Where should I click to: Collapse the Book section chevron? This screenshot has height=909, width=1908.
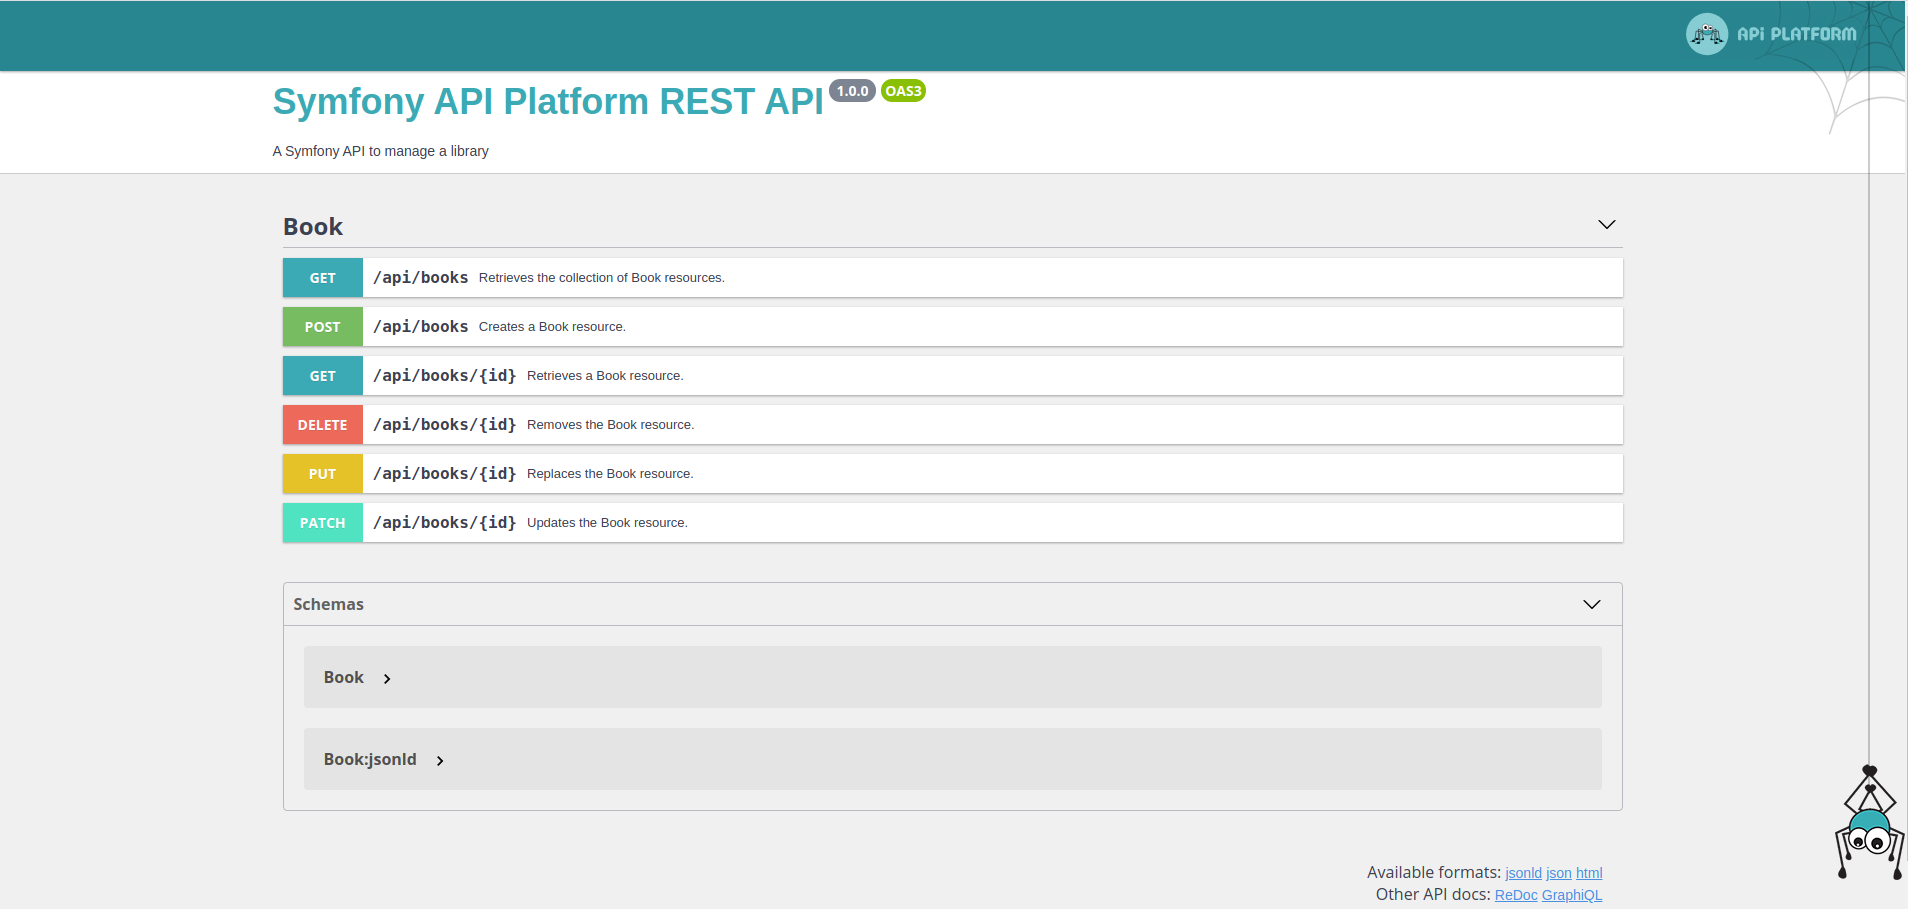pos(1606,225)
